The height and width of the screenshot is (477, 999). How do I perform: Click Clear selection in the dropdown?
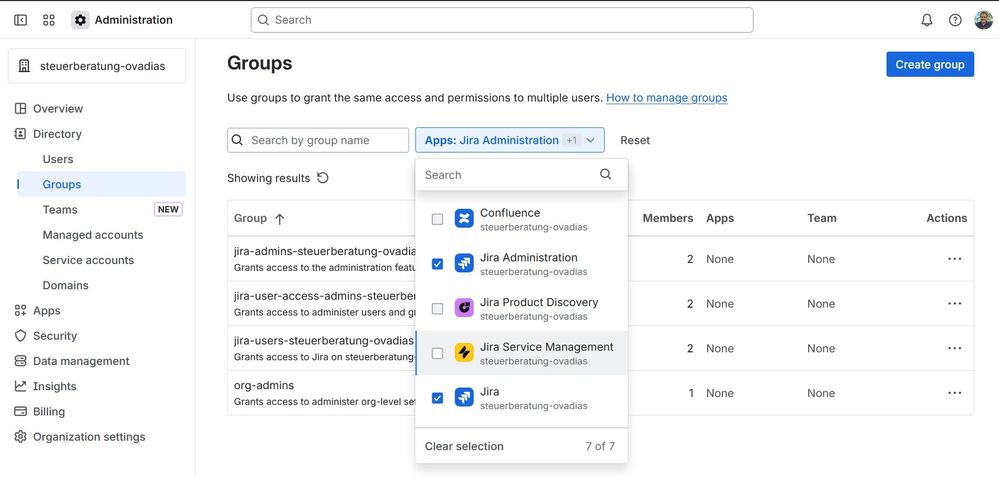click(464, 446)
